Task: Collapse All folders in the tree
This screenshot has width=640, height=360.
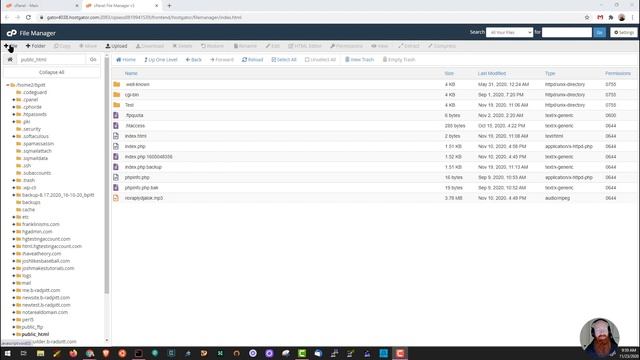Action: pos(51,72)
